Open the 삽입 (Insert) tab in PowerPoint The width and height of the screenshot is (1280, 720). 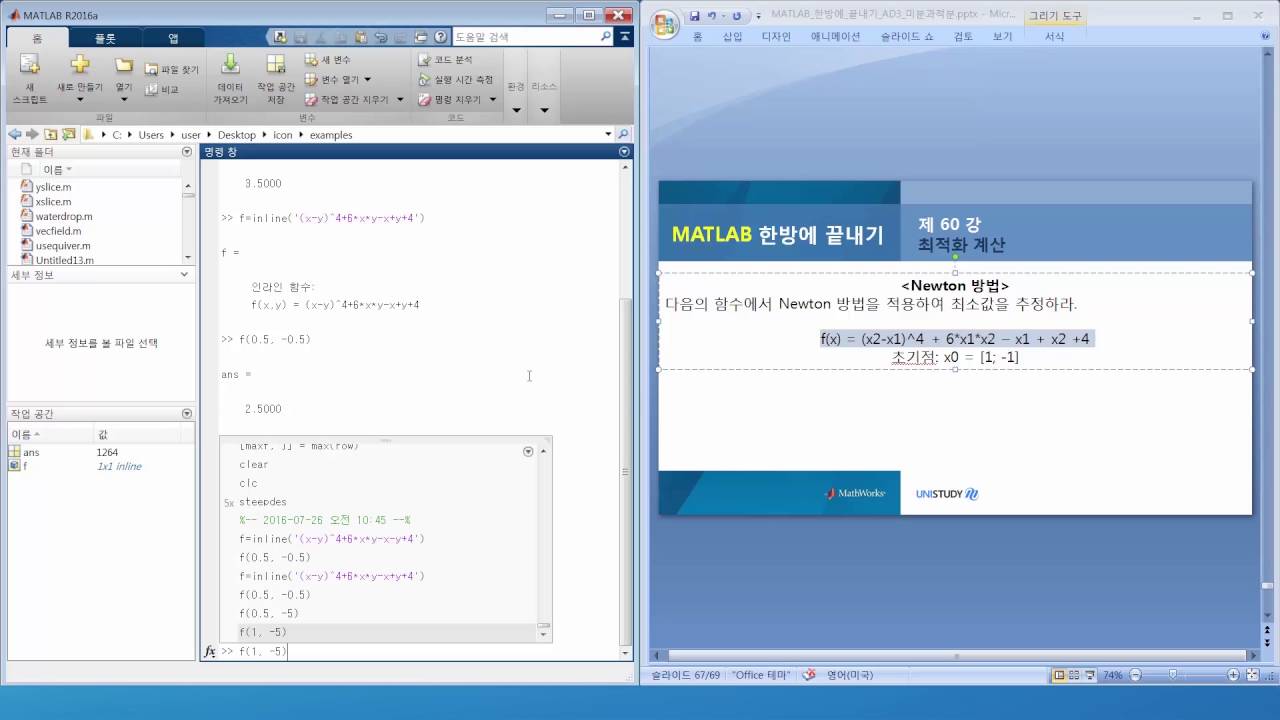point(732,37)
